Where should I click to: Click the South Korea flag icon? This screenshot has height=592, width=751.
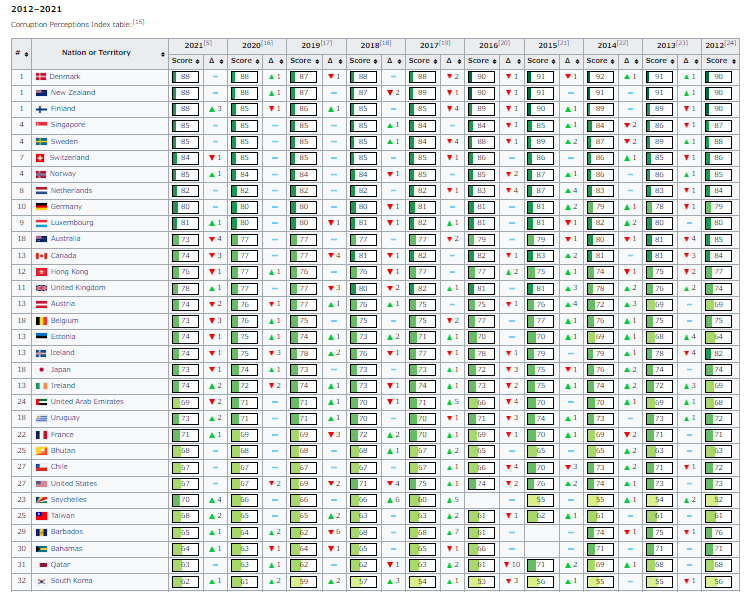pos(41,581)
